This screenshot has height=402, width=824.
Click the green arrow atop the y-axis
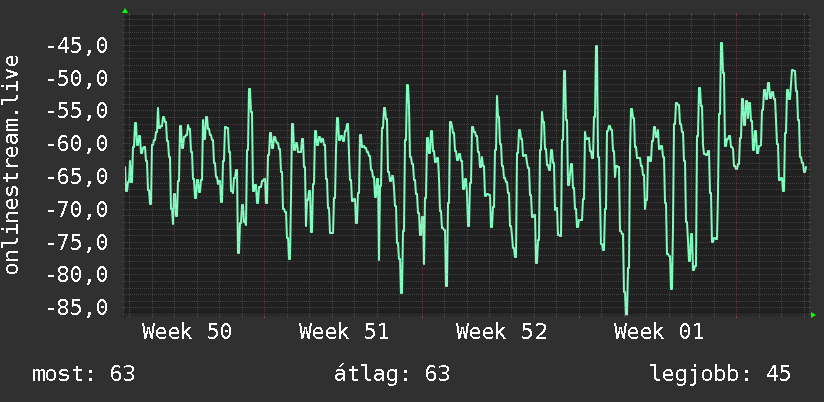tap(125, 11)
